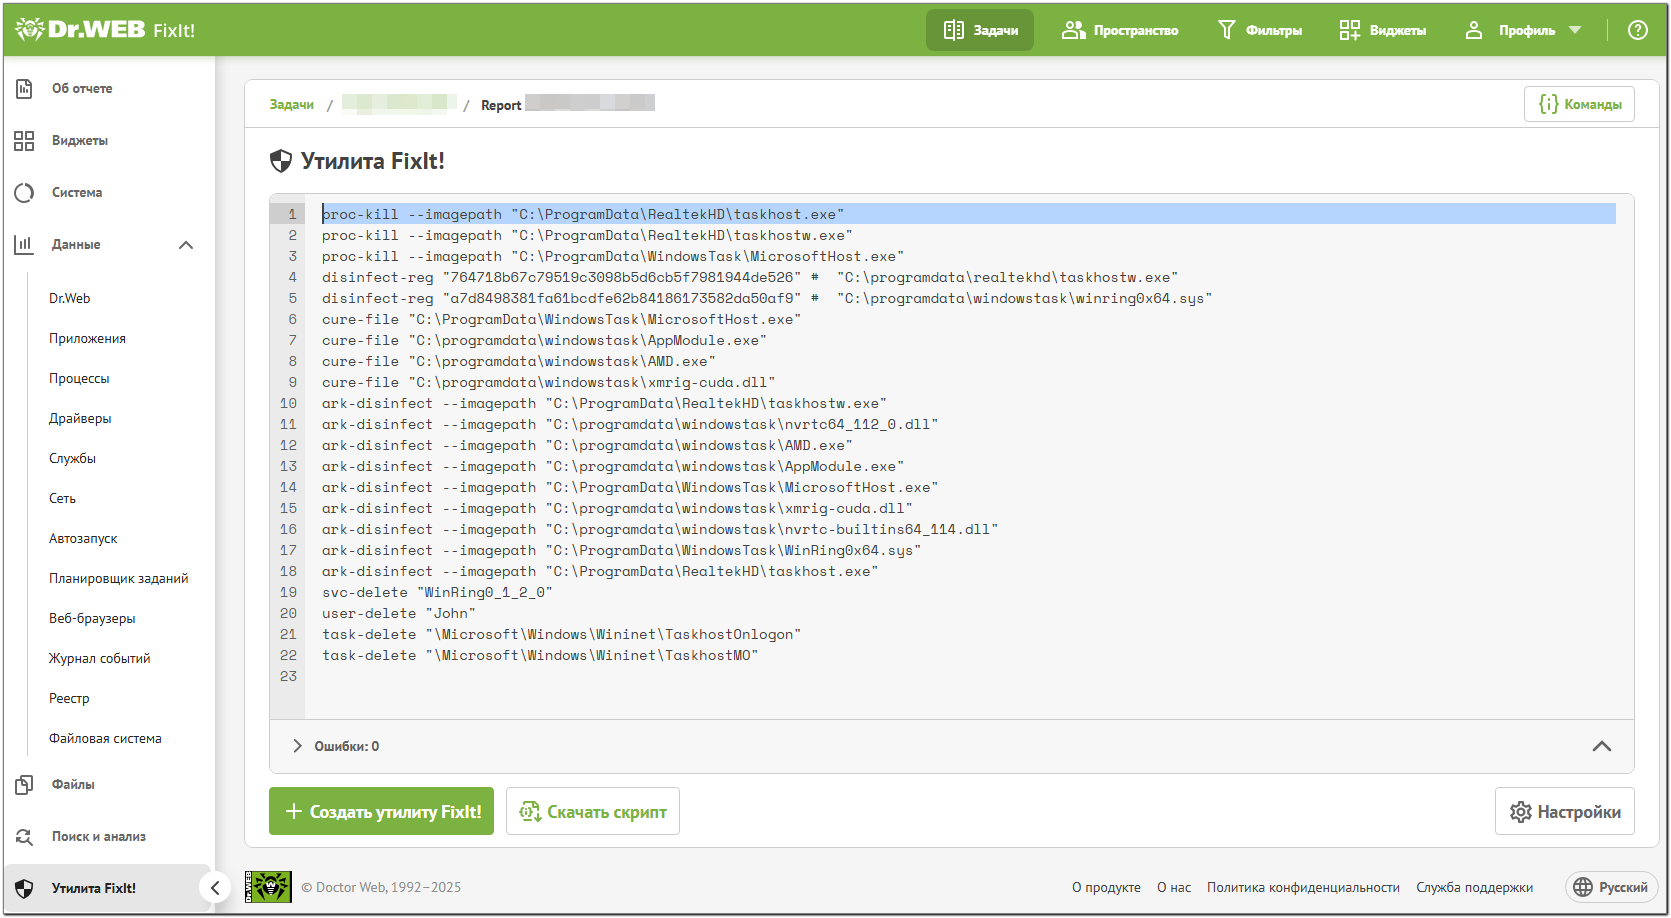Click the О продукте footer link
Viewport: 1671px width, 918px height.
point(1106,887)
